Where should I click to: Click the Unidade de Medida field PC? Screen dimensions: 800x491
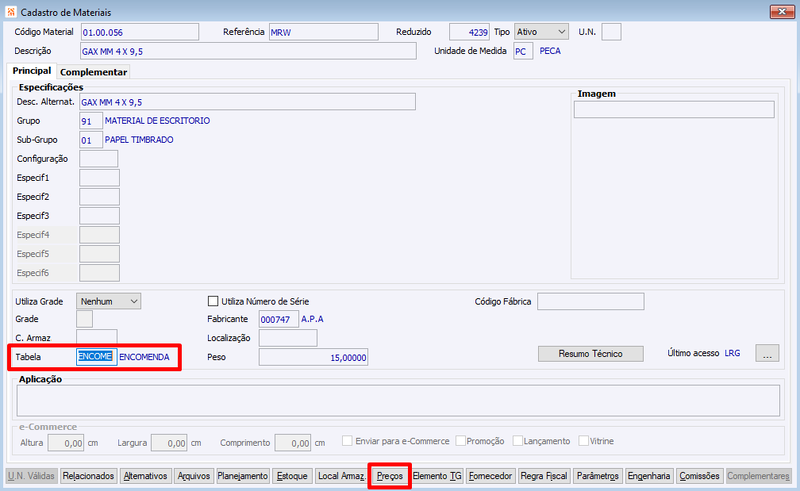[x=523, y=51]
